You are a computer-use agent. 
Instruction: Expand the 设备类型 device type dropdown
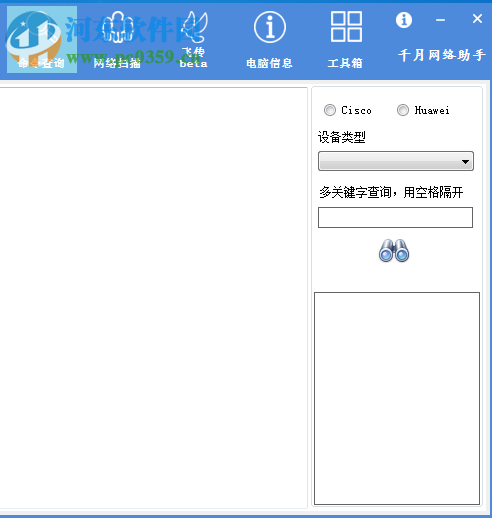click(396, 161)
